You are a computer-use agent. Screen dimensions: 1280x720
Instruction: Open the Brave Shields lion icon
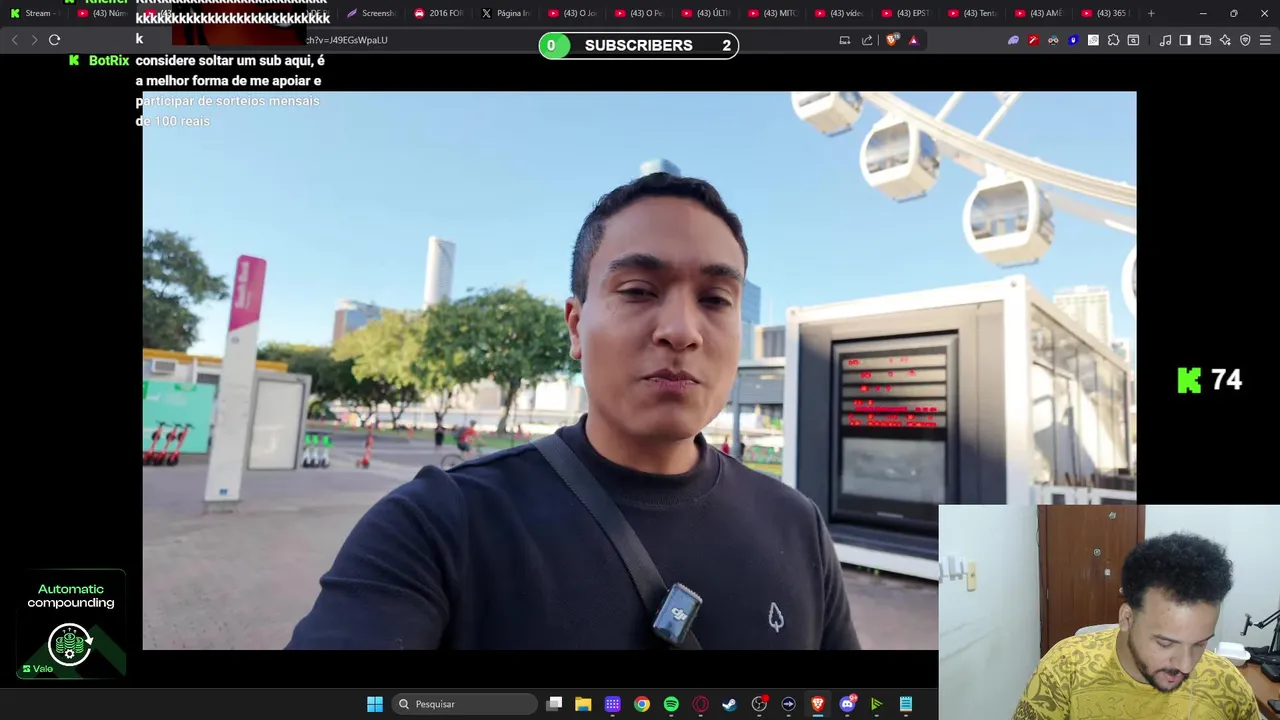click(x=892, y=40)
